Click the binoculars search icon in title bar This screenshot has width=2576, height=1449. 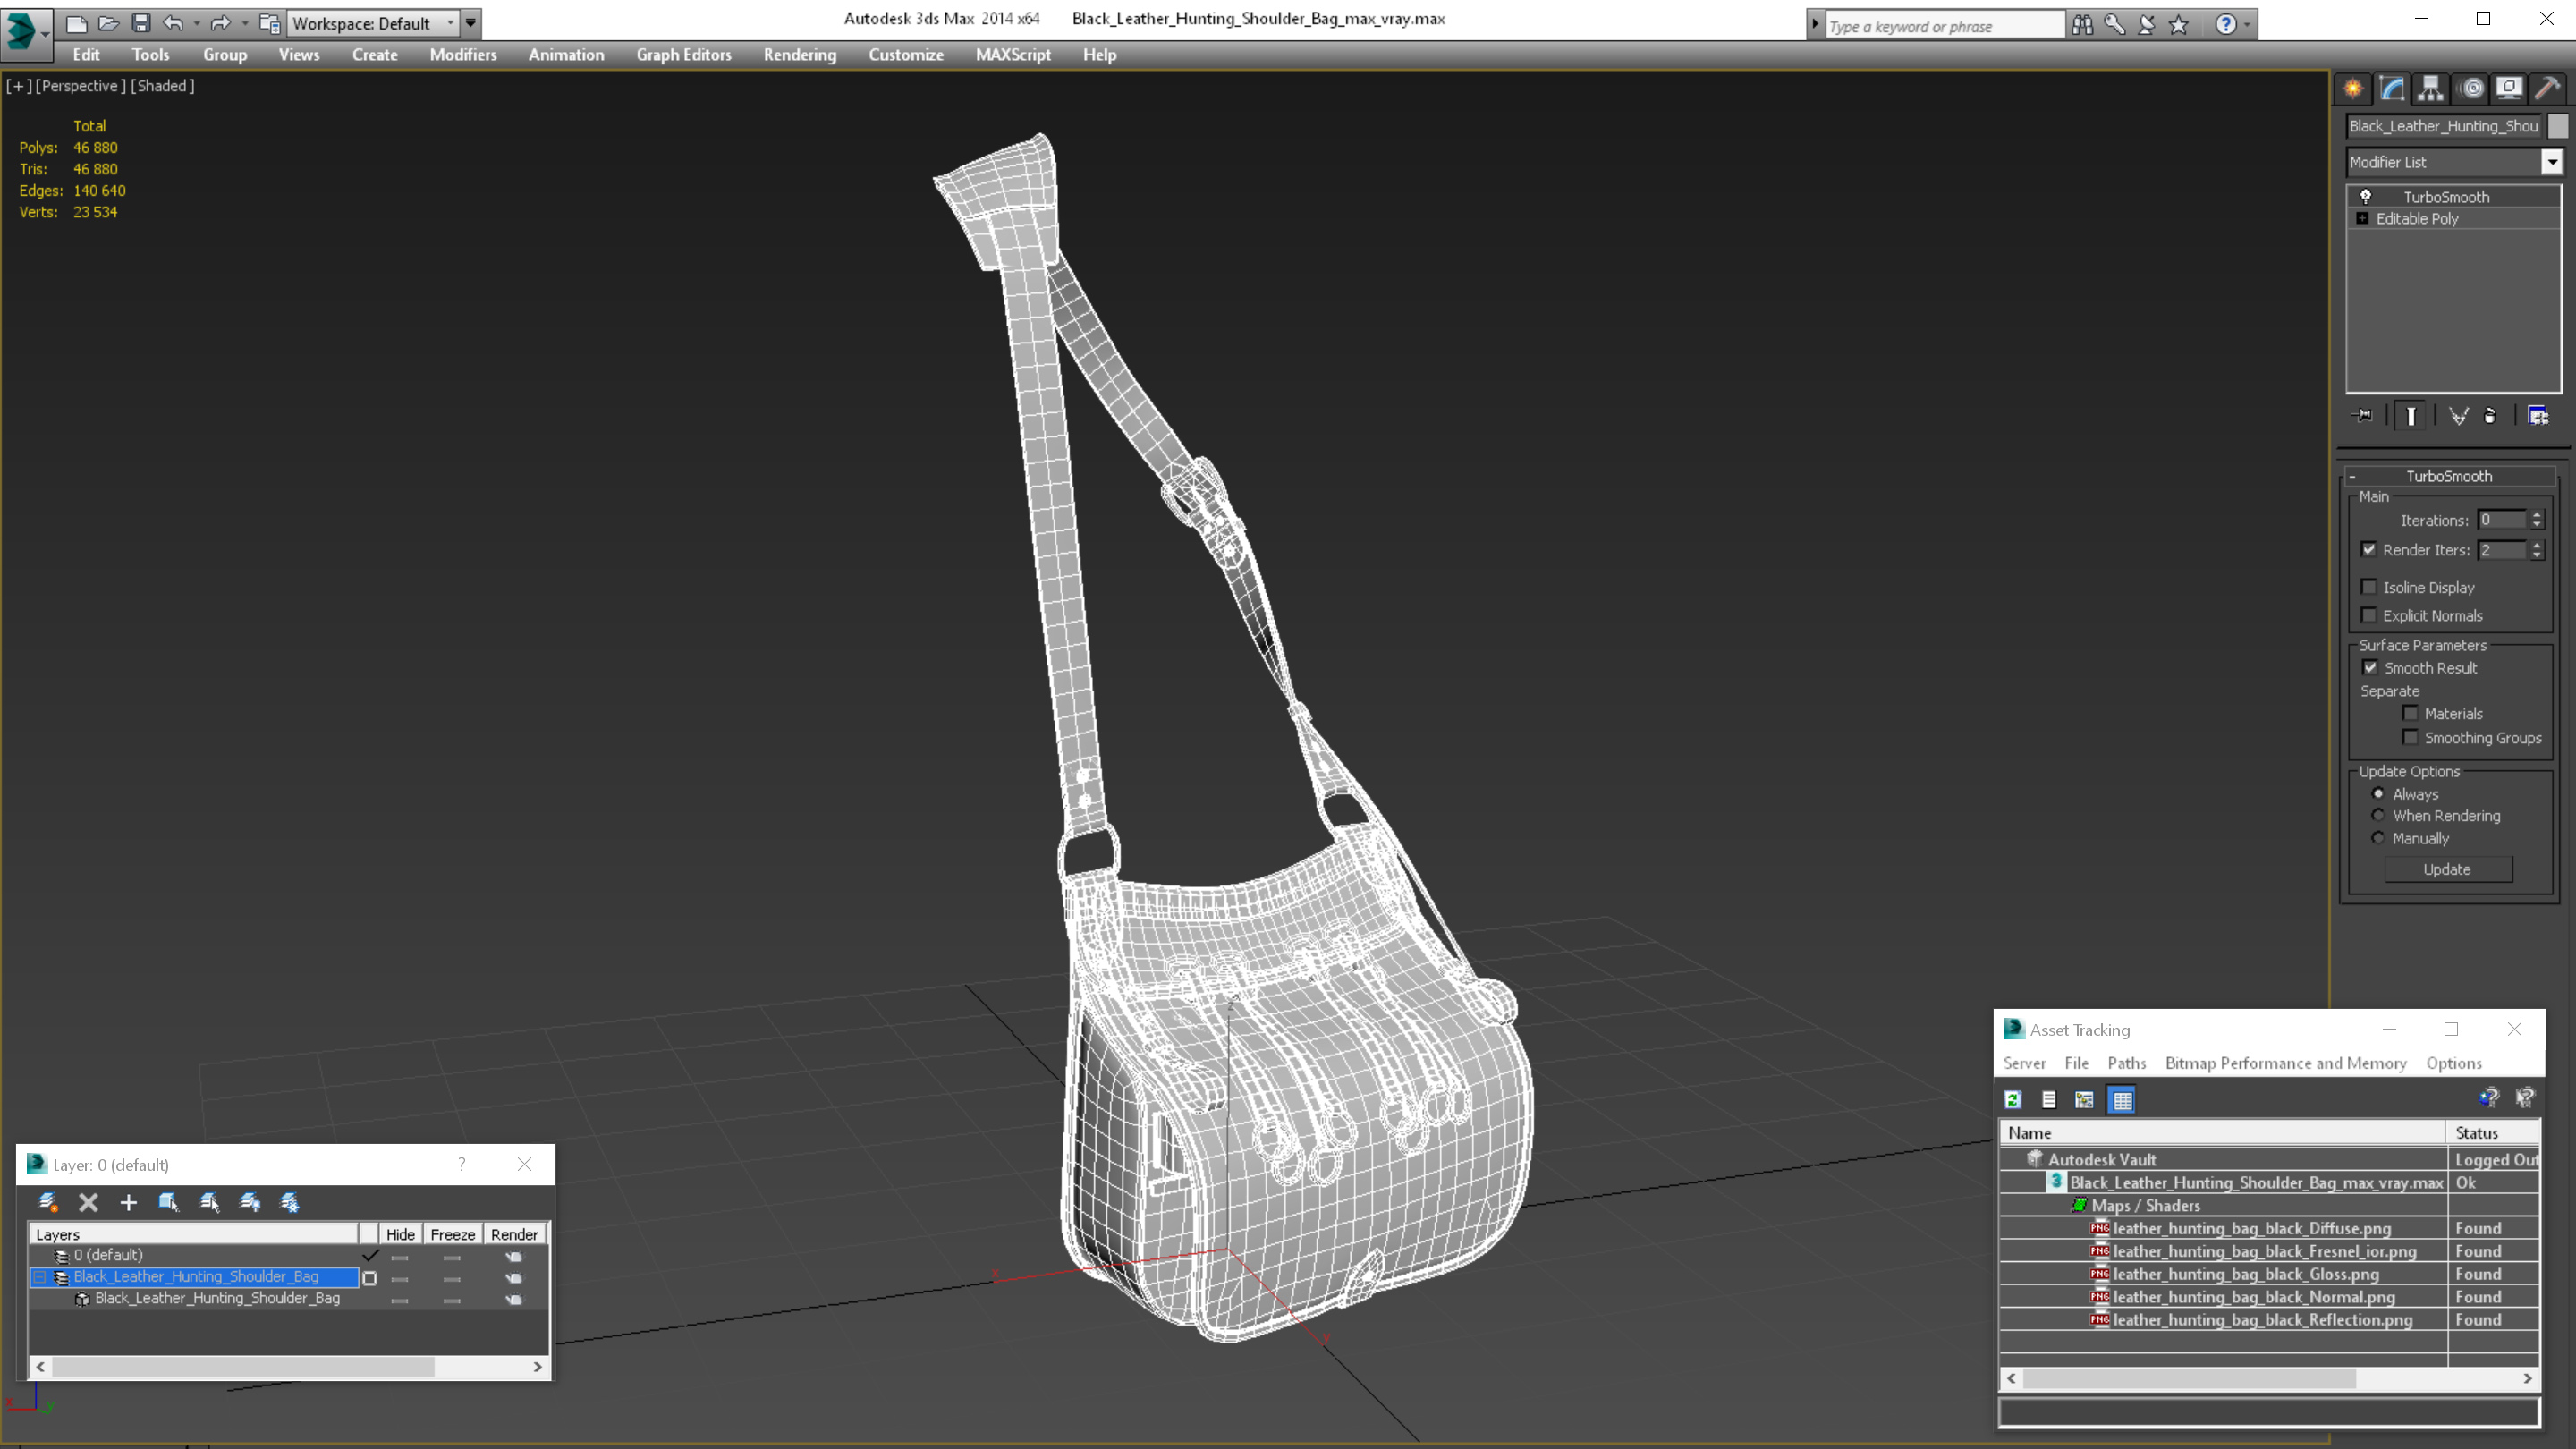pos(2082,25)
